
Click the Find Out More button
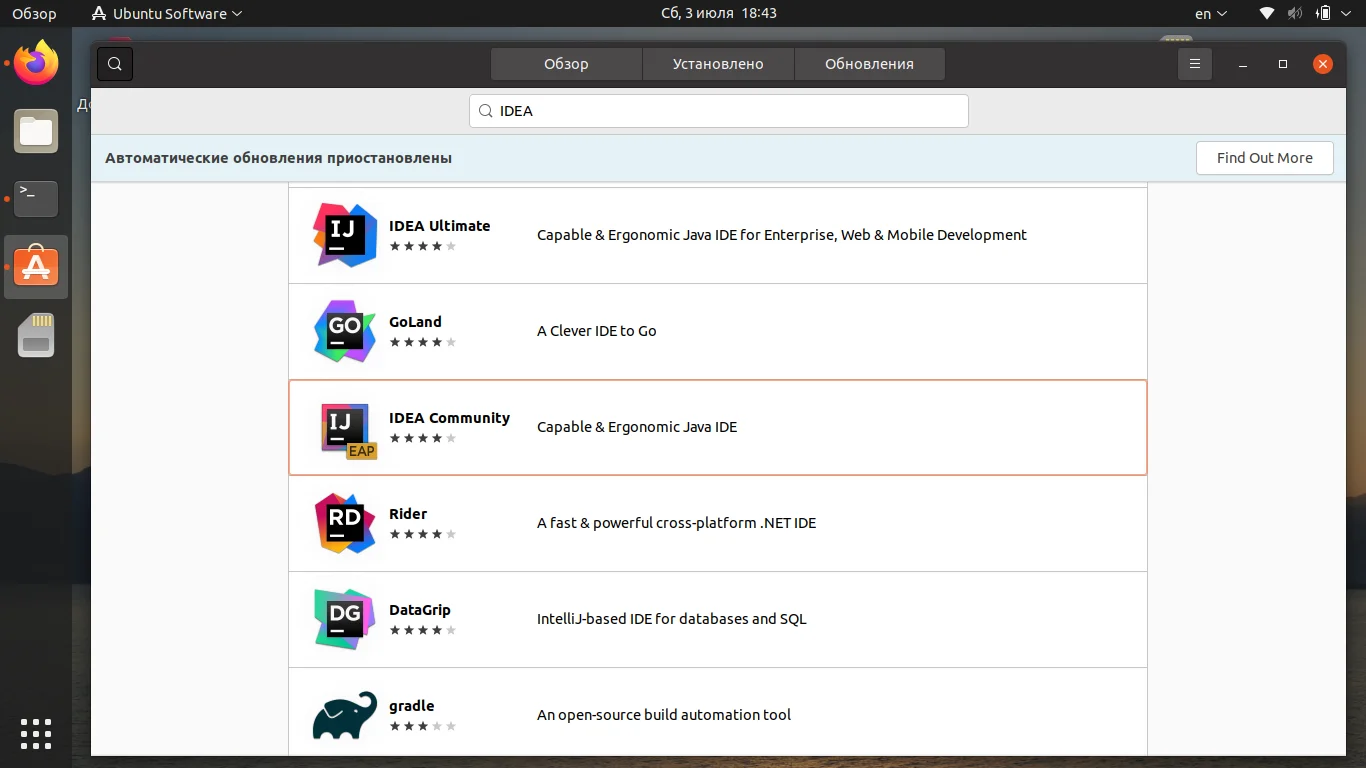coord(1265,158)
